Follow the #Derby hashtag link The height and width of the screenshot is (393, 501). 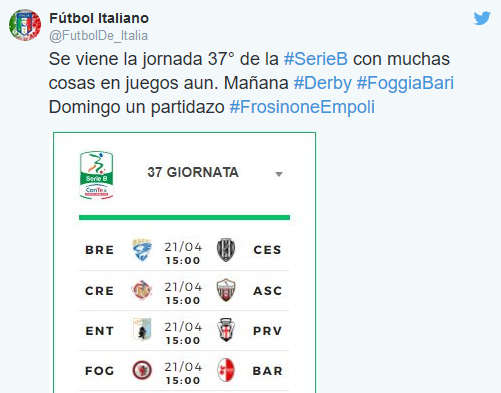[322, 83]
